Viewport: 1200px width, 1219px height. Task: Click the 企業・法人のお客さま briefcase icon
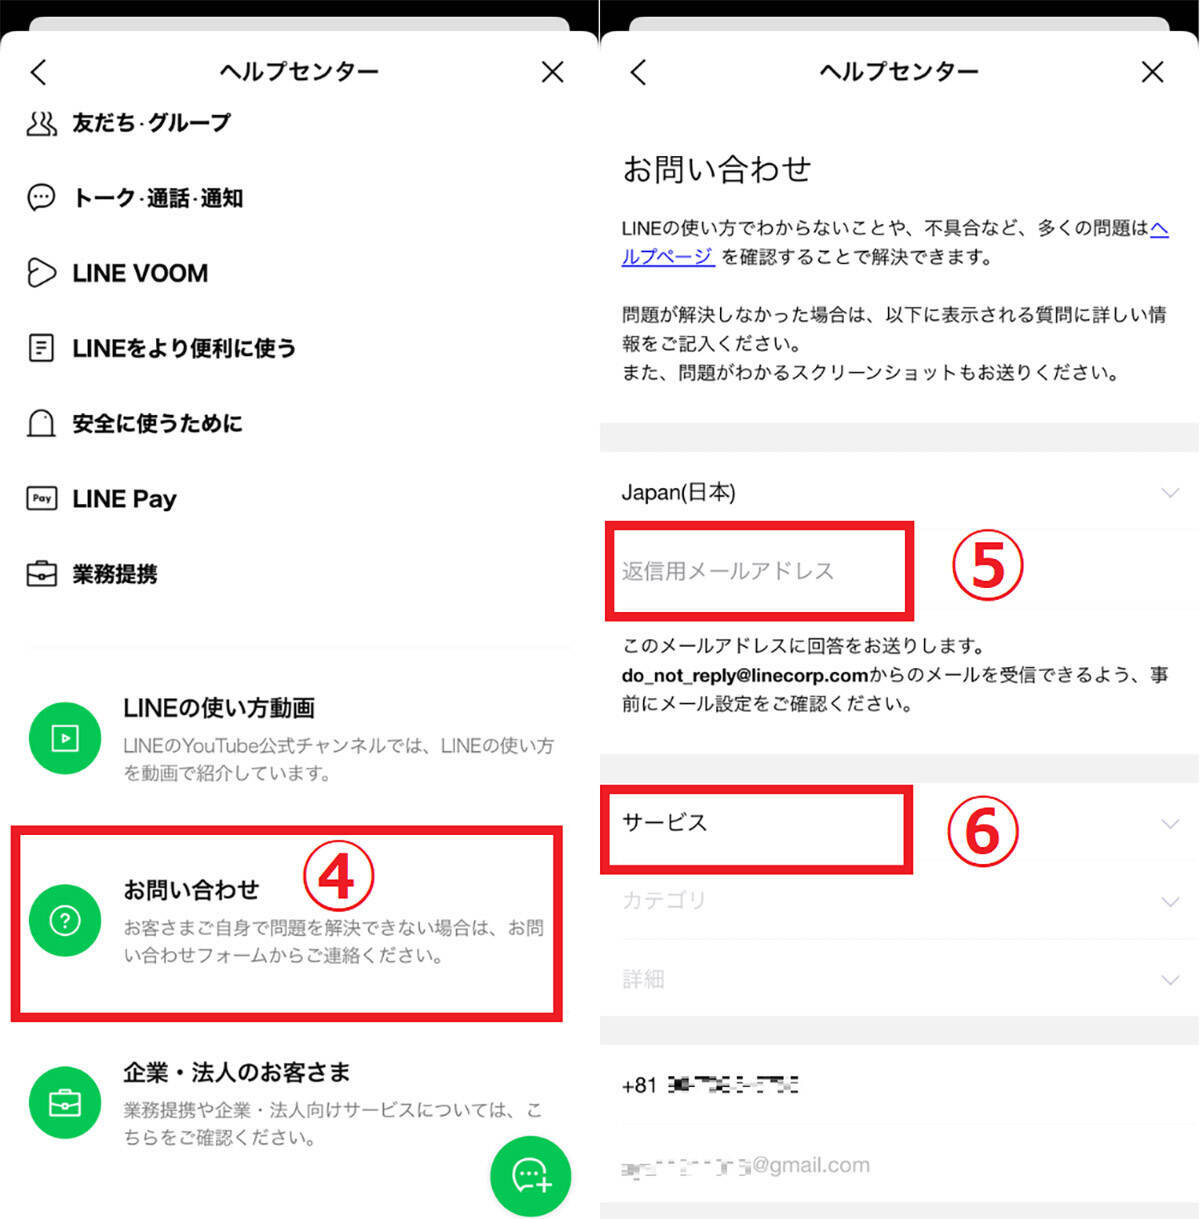tap(65, 1103)
